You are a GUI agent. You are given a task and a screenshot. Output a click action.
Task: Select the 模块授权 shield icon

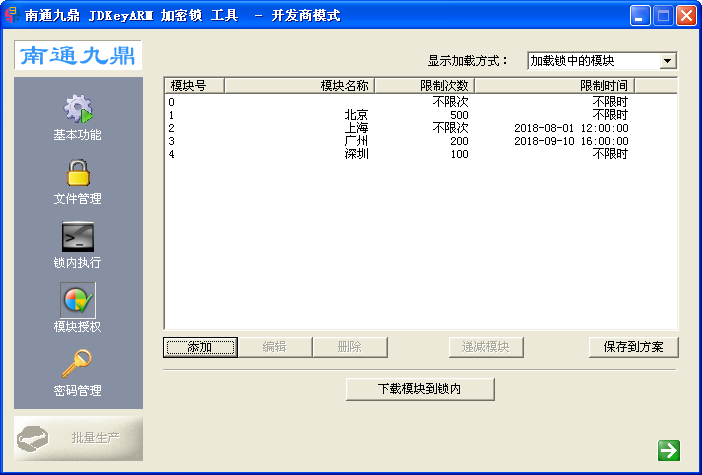(78, 300)
